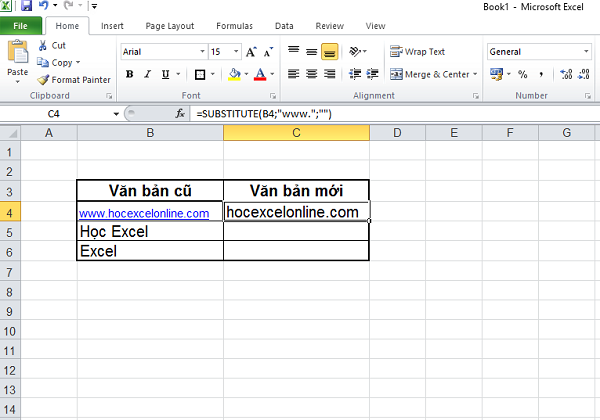
Task: Click the Name Box showing C4
Action: (x=54, y=114)
